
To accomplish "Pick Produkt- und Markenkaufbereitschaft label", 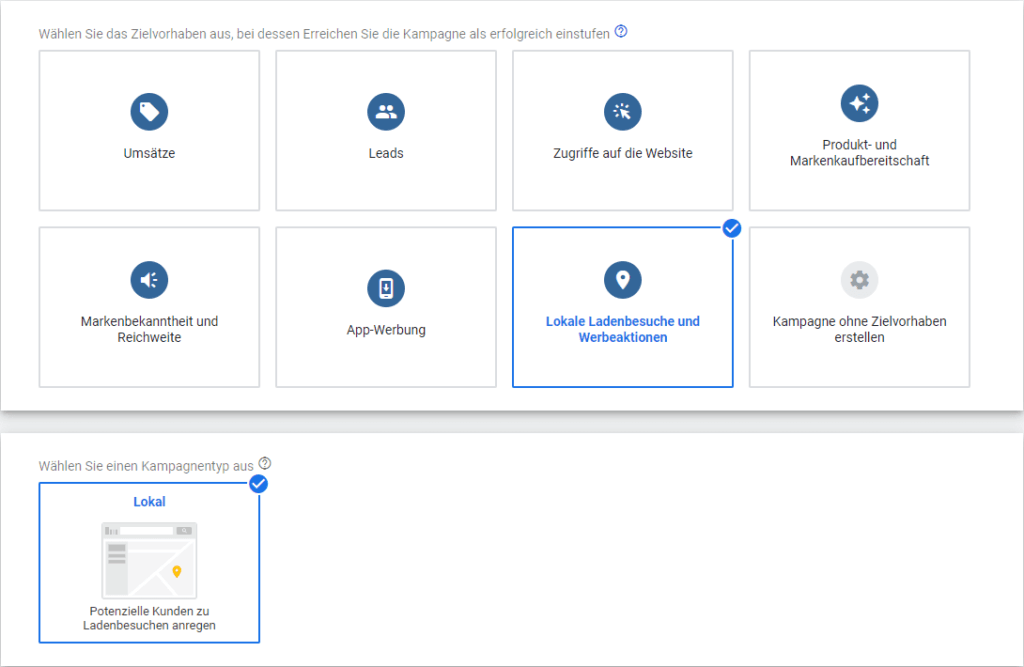I will (x=859, y=152).
